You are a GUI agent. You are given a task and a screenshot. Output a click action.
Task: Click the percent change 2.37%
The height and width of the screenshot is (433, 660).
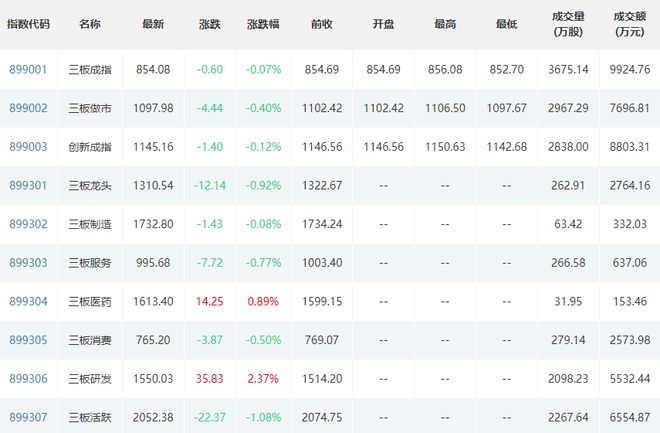coord(263,379)
